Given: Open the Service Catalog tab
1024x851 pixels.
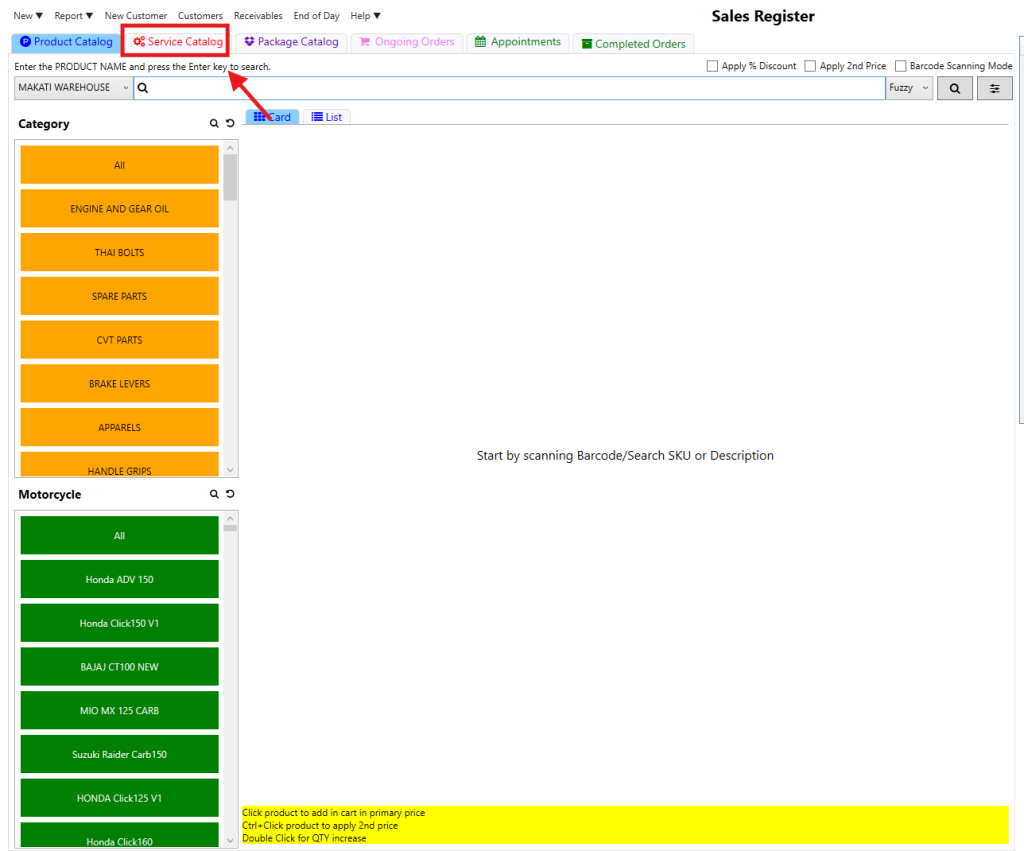Looking at the screenshot, I should tap(179, 42).
